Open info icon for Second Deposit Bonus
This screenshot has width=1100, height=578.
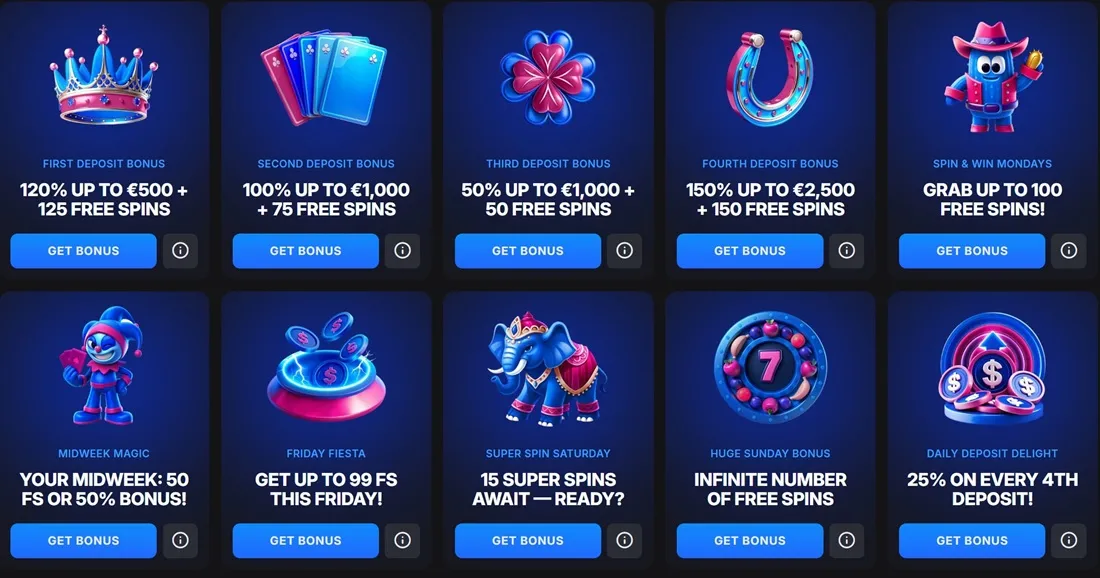402,250
